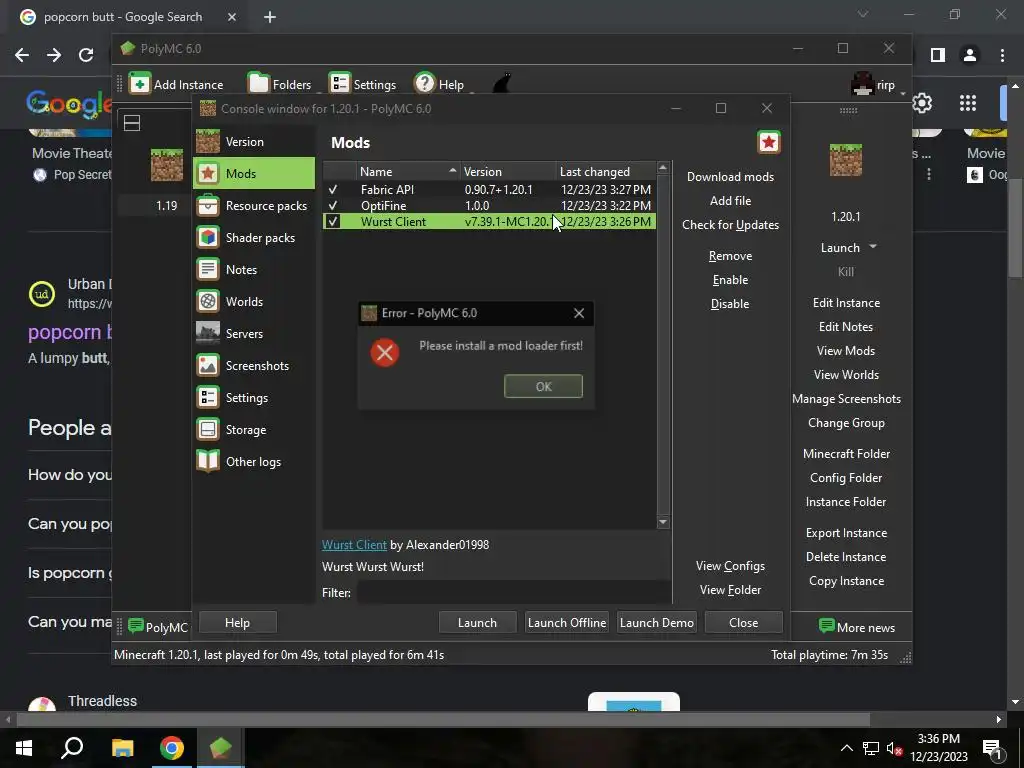Collapse the instance group toggle in PolyMC
Viewport: 1024px width, 768px height.
click(132, 123)
